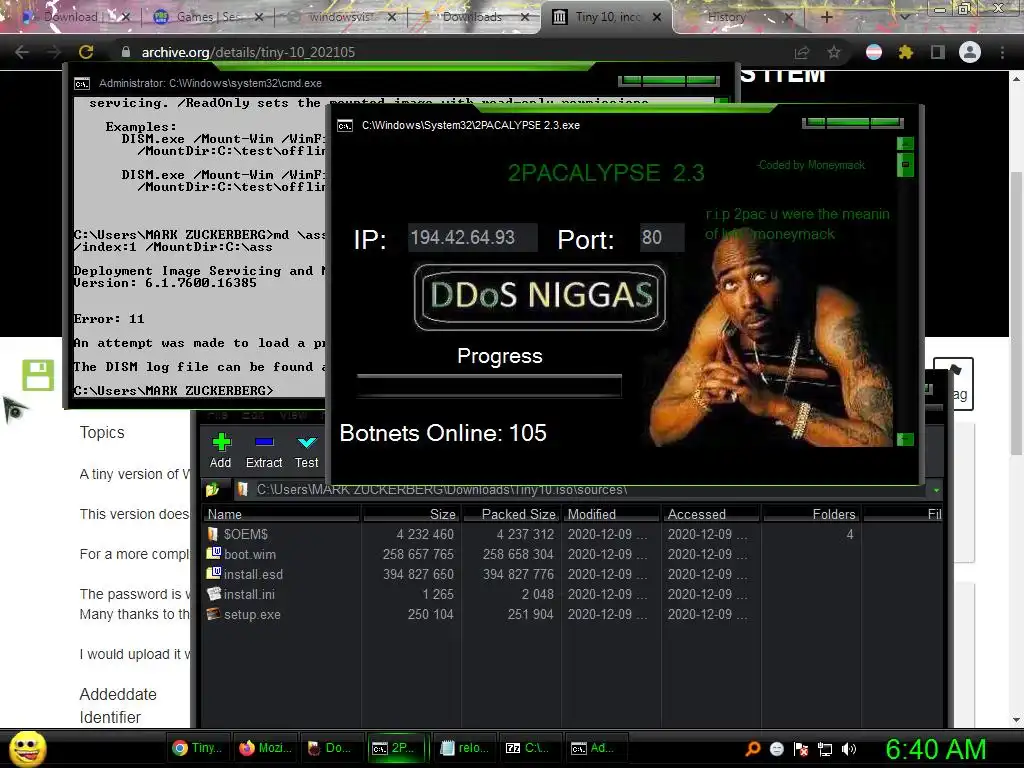
Task: Open the striped-flag extension icon
Action: click(x=873, y=52)
